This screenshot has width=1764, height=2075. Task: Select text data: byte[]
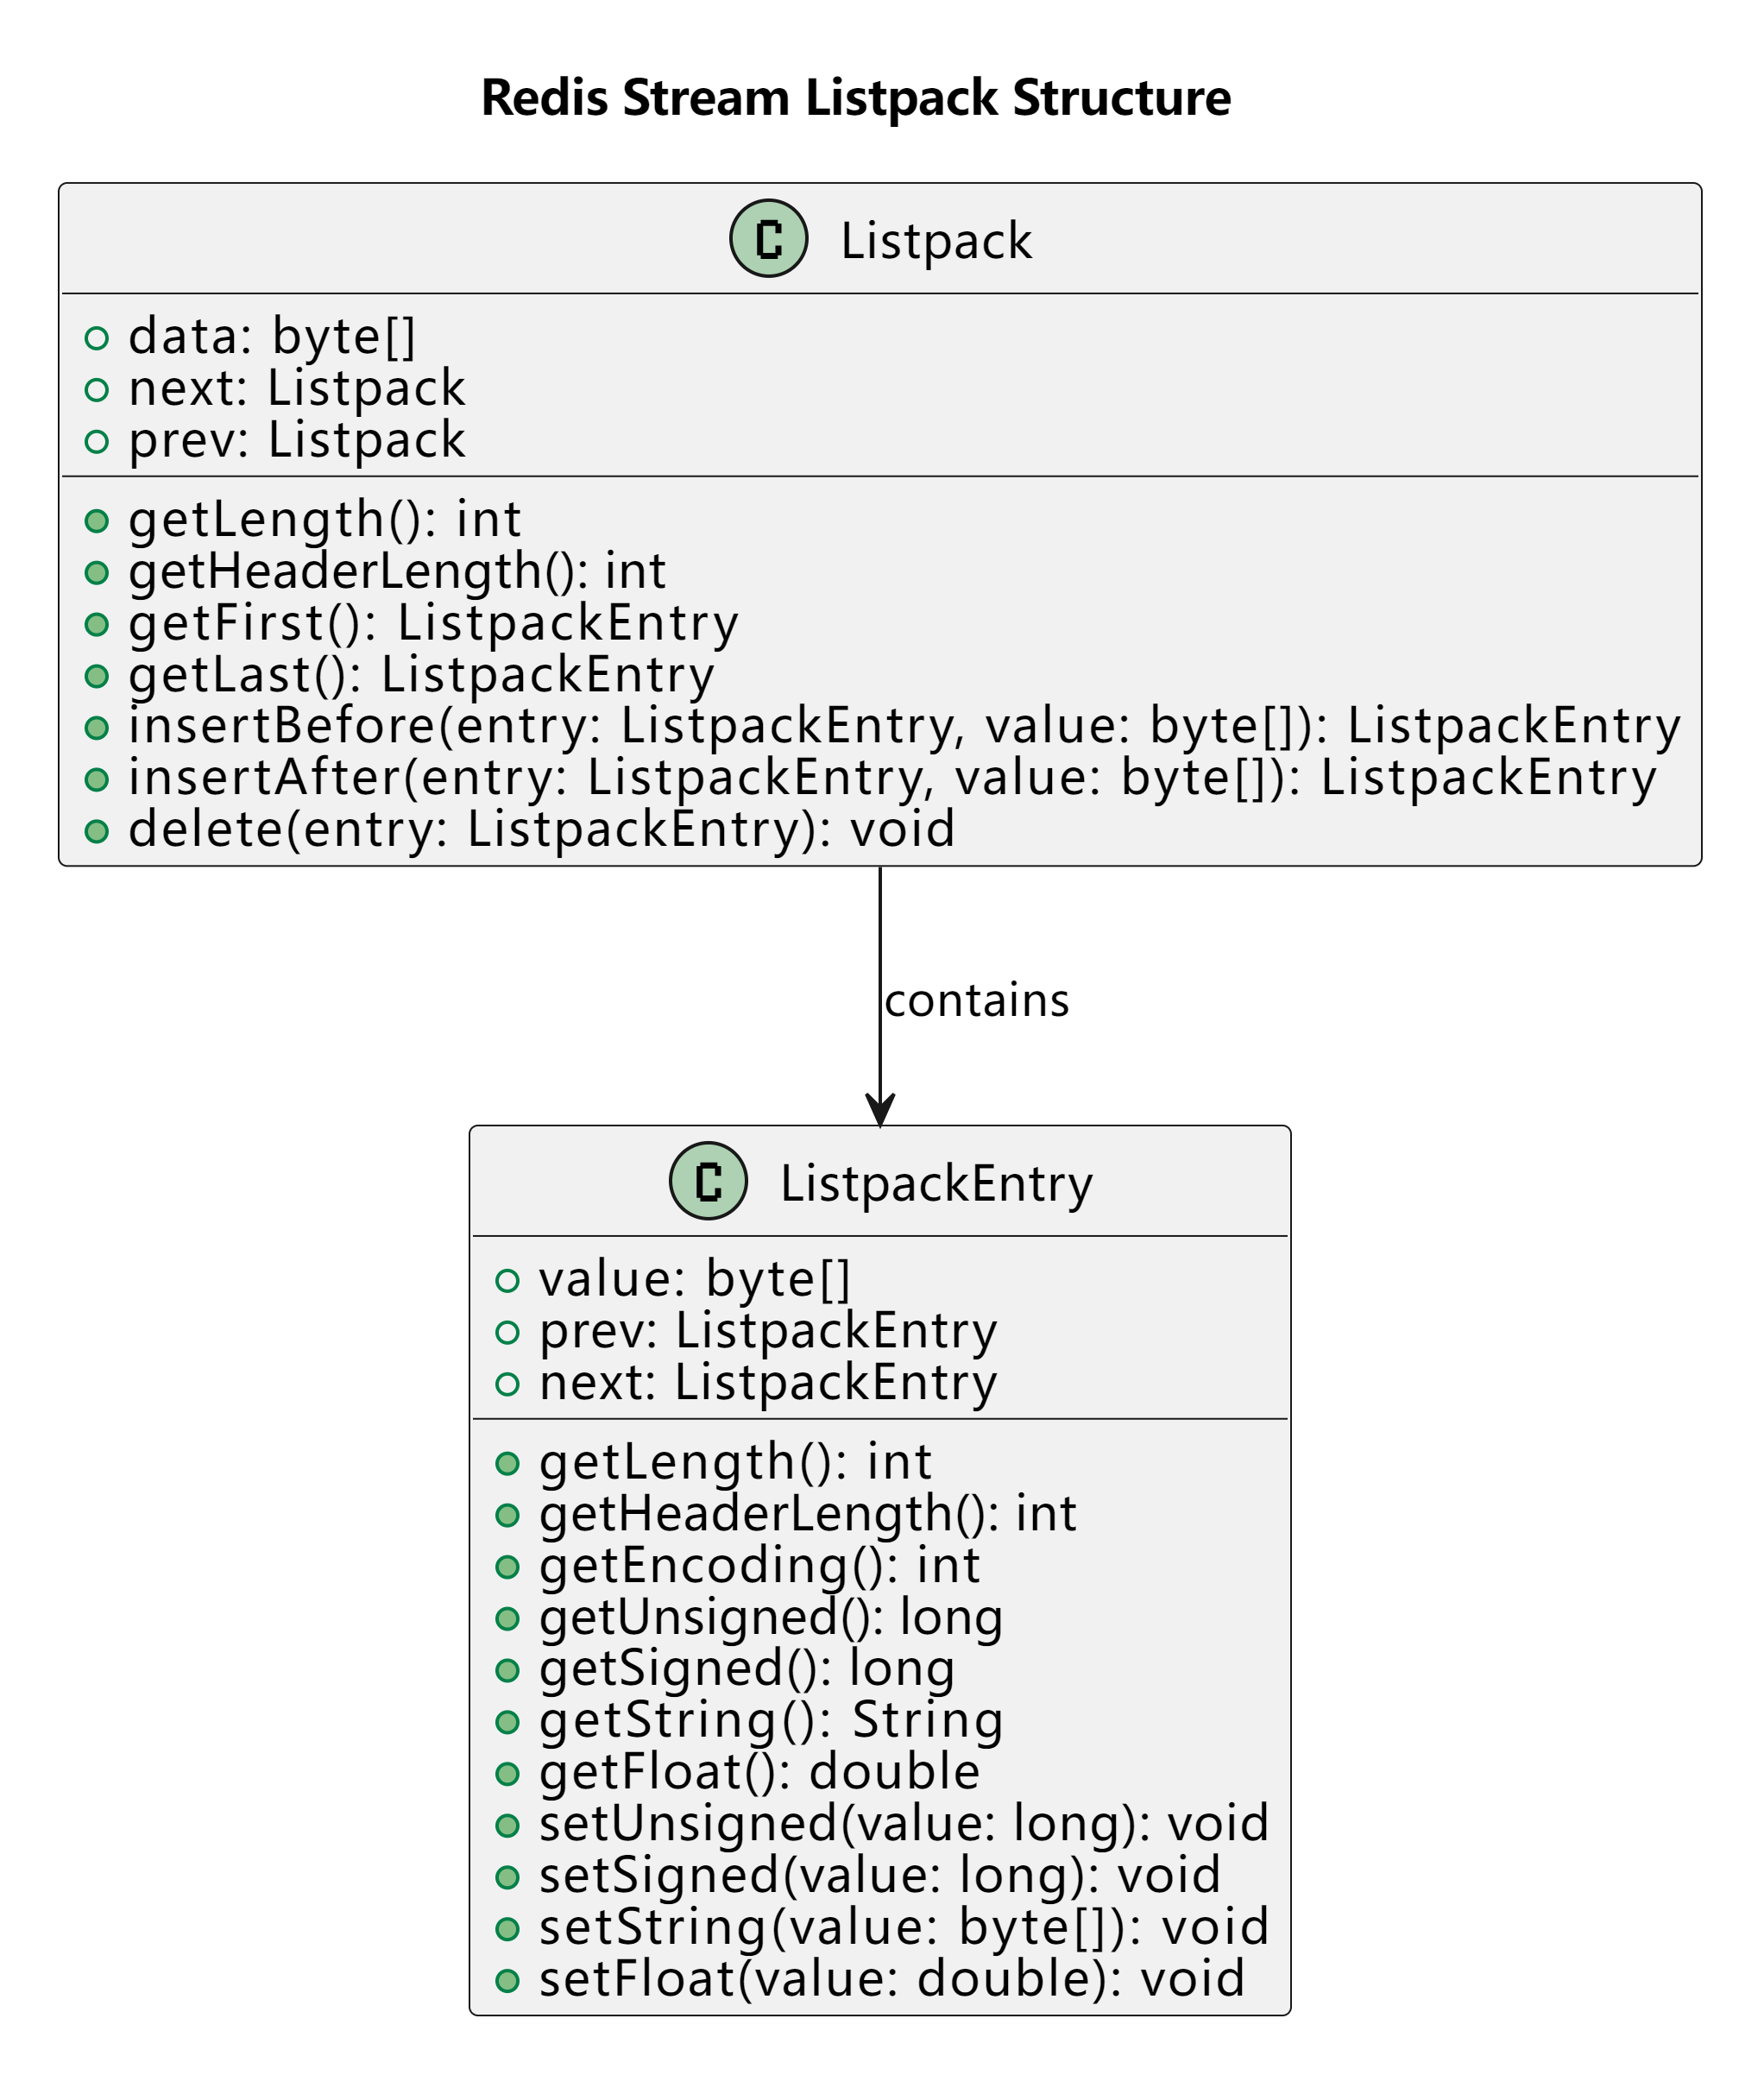(x=272, y=337)
